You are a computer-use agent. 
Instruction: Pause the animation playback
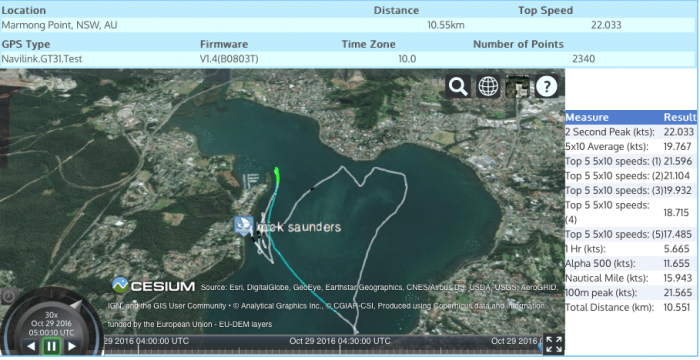51,346
